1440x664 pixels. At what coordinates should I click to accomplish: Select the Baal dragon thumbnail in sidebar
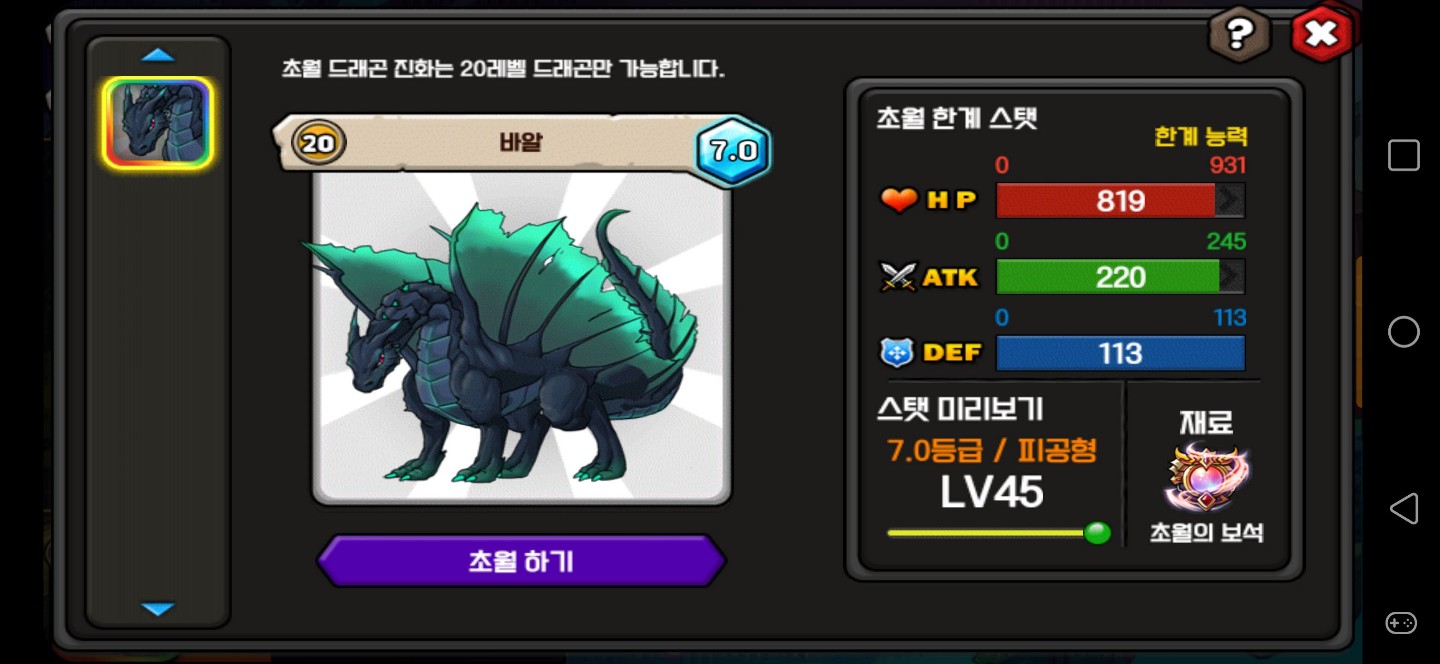click(x=158, y=122)
